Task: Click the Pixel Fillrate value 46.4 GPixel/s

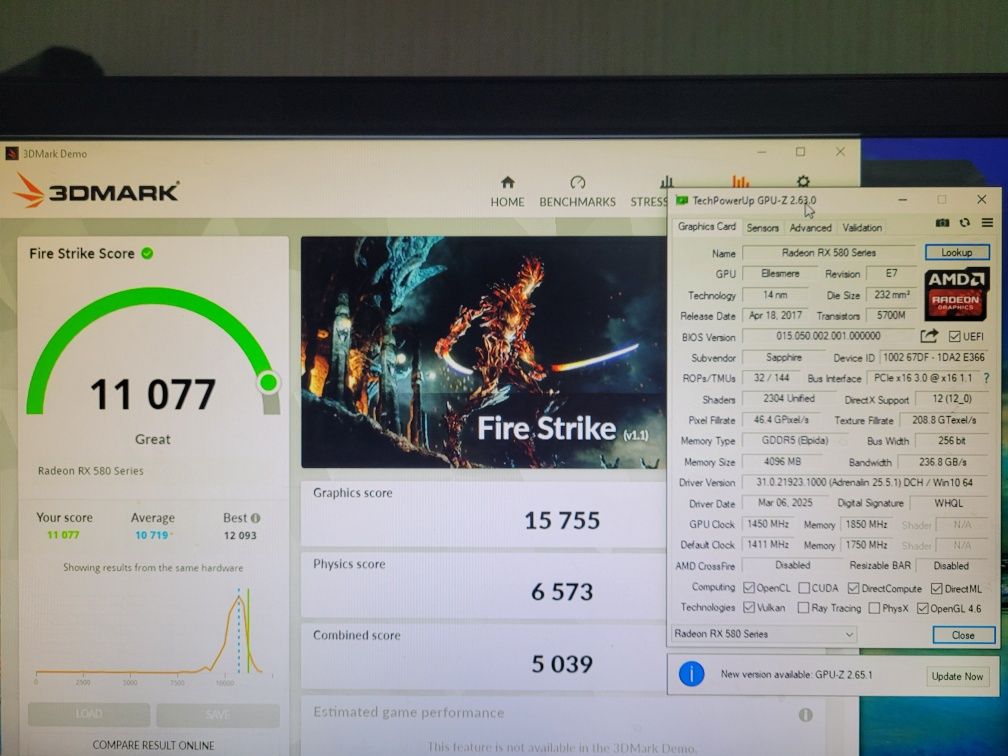Action: point(781,420)
